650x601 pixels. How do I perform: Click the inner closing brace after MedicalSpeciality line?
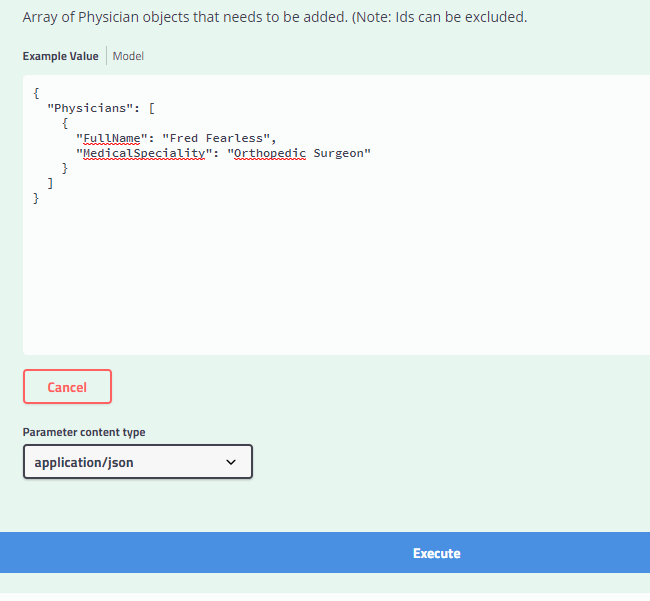pyautogui.click(x=65, y=169)
